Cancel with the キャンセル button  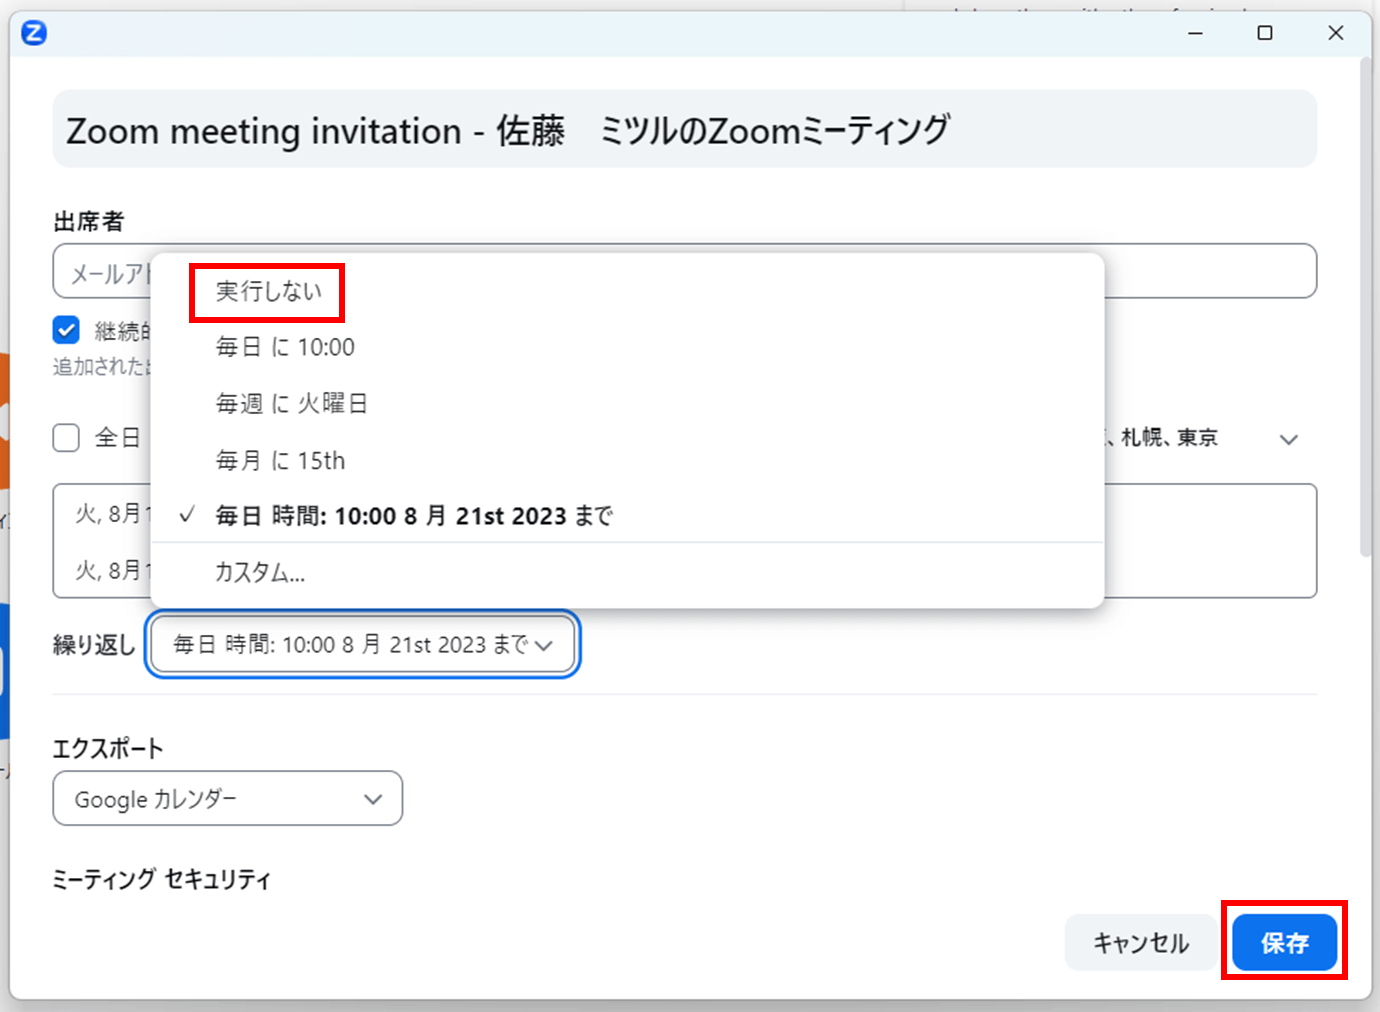point(1141,942)
